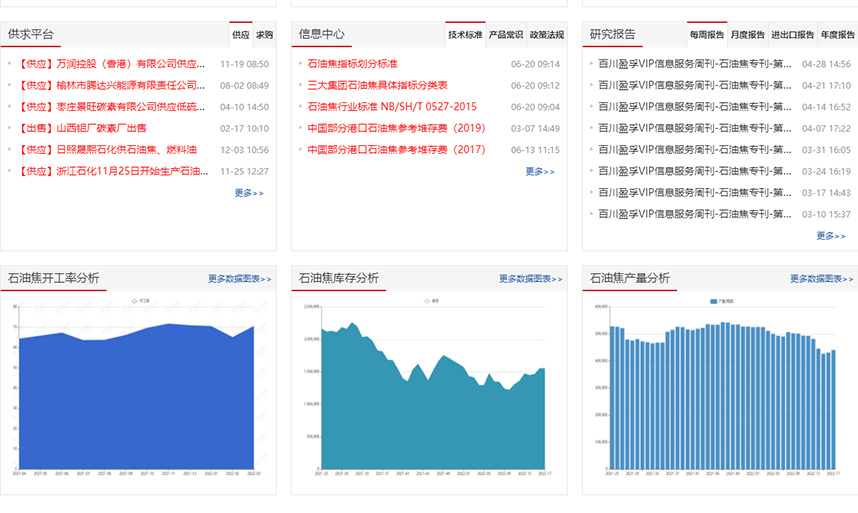The width and height of the screenshot is (858, 513).
Task: Expand 更多>> under 信息中心 list
Action: (540, 171)
